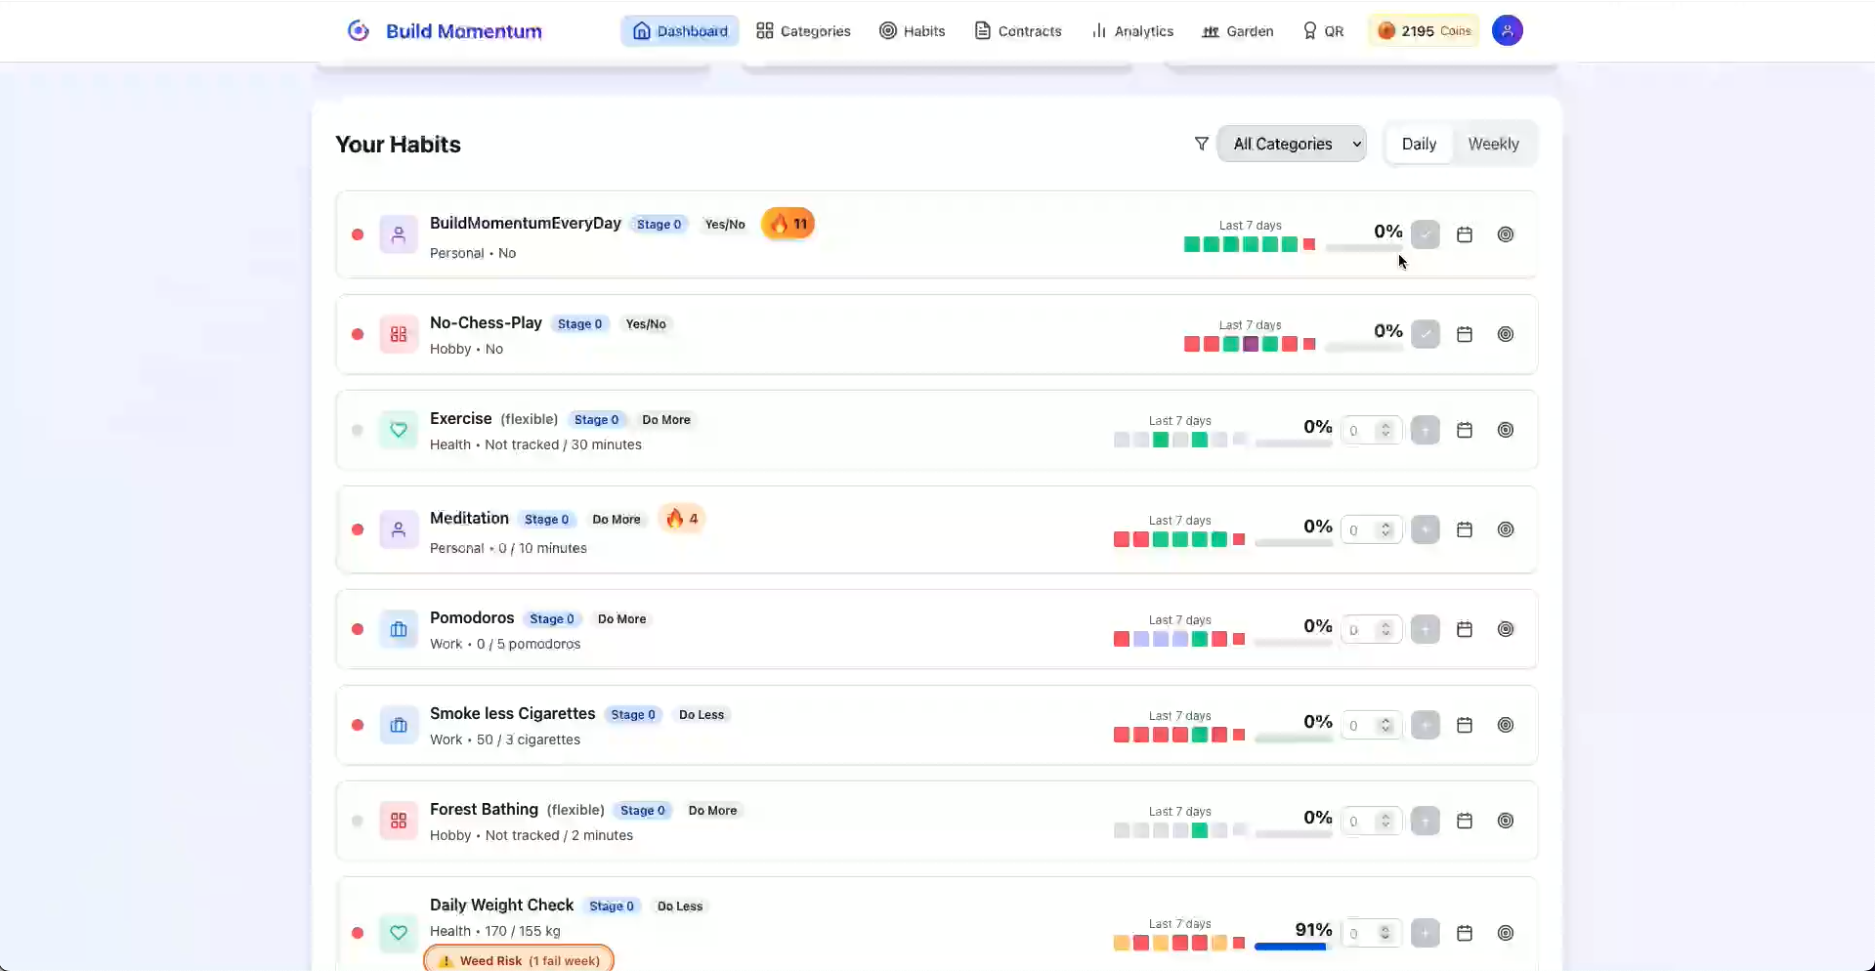Click the Analytics chart icon in navbar
1875x971 pixels.
click(x=1096, y=31)
